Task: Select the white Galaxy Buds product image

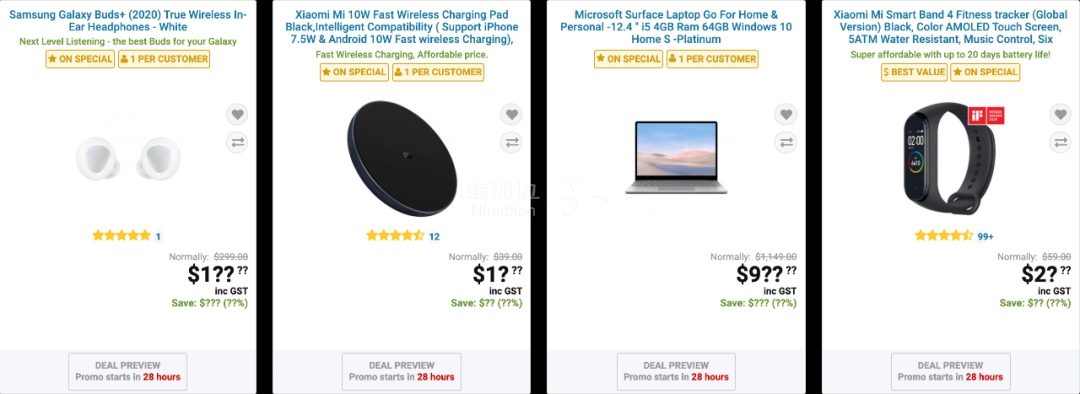Action: click(128, 156)
